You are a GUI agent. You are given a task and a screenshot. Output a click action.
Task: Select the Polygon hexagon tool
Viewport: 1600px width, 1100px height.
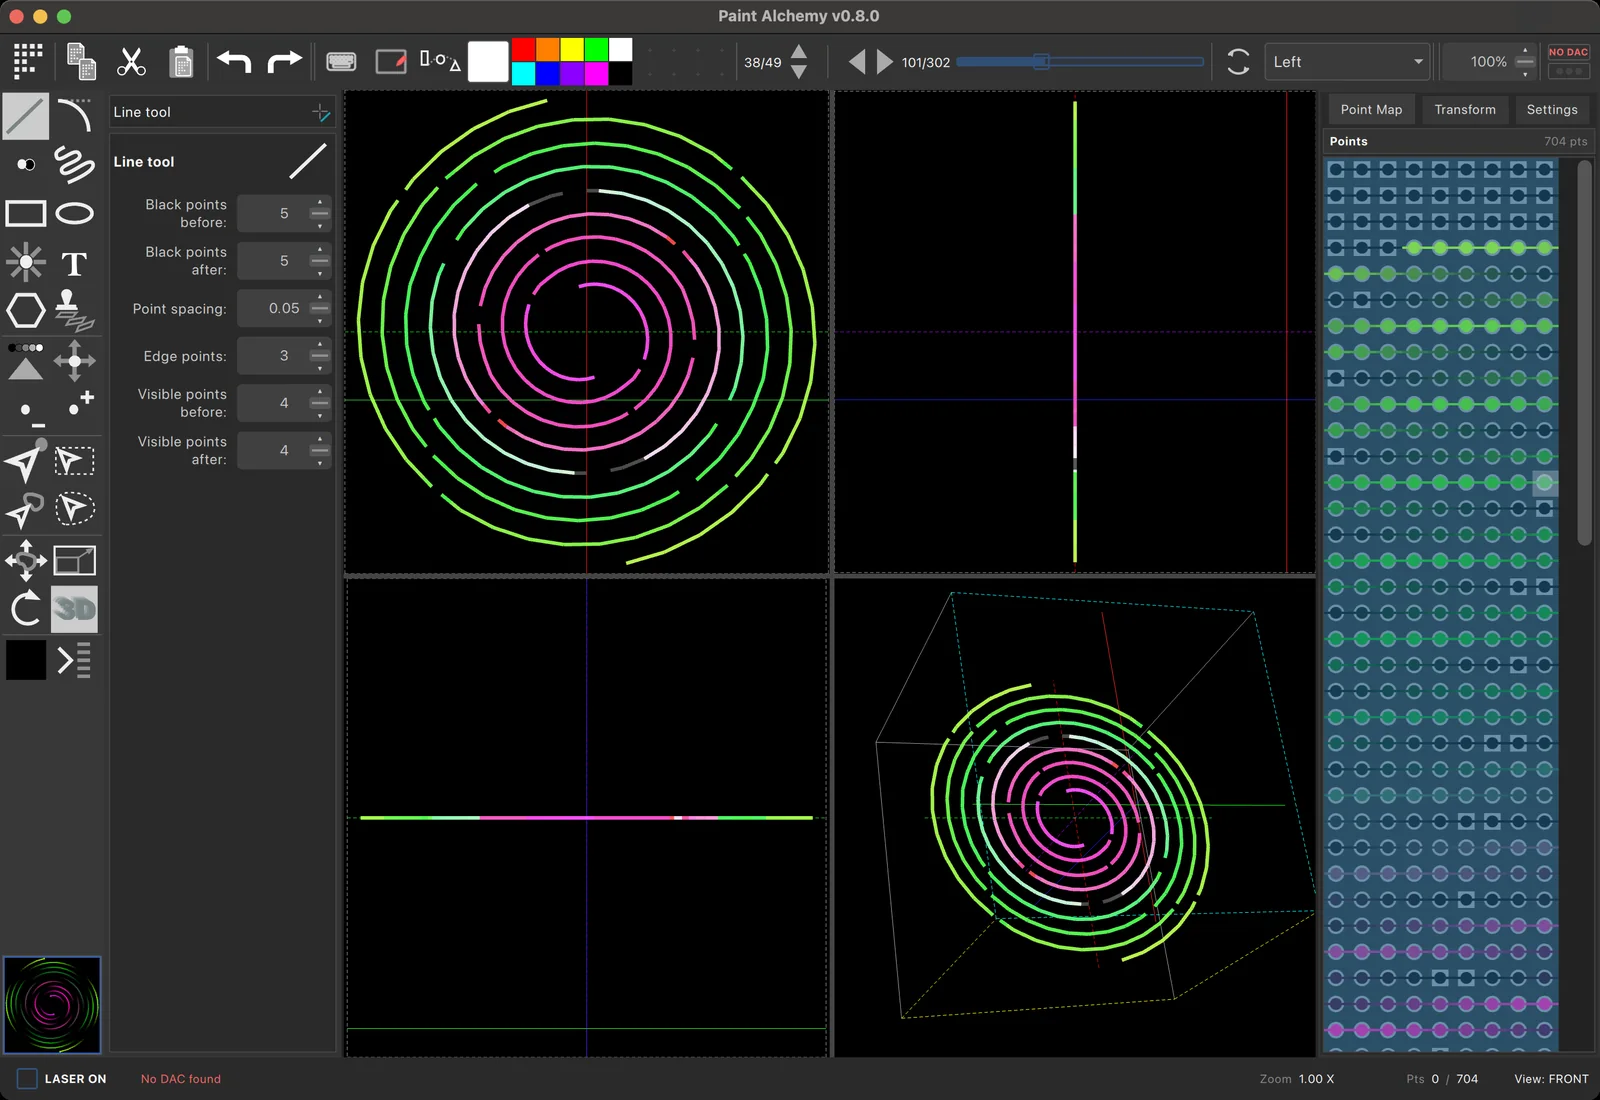26,311
